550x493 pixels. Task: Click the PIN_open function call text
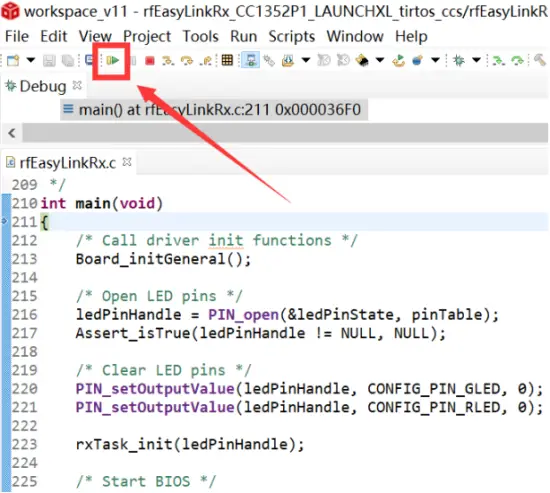click(243, 315)
